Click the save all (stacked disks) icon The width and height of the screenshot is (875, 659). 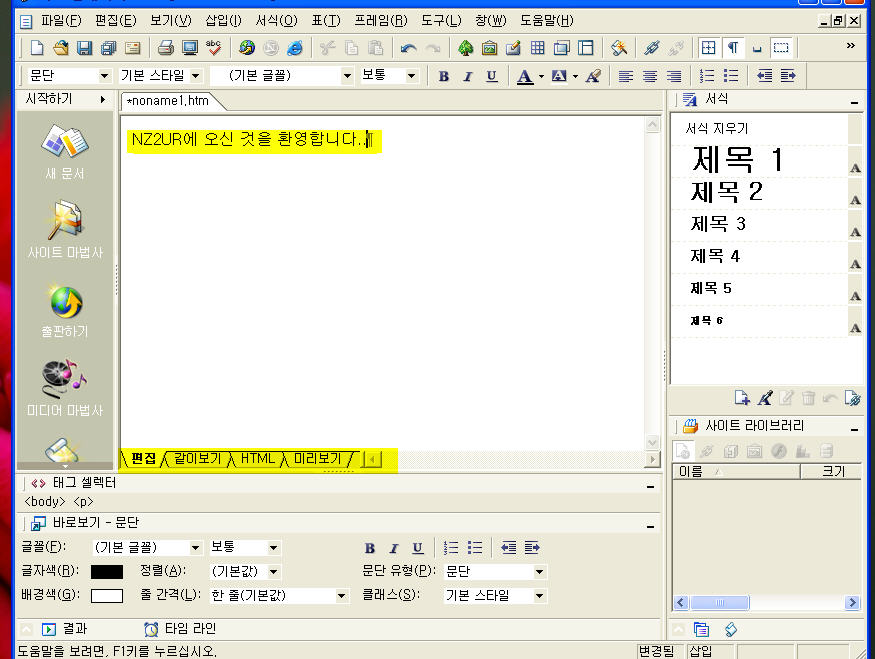tap(108, 48)
